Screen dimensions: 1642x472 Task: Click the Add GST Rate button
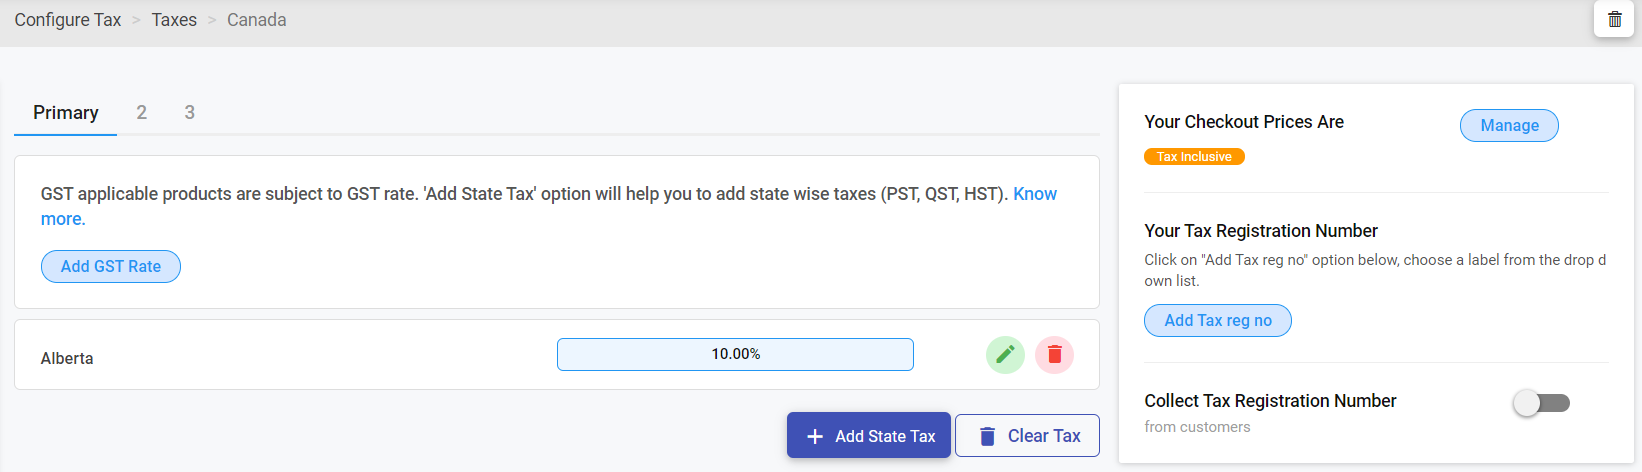(111, 266)
